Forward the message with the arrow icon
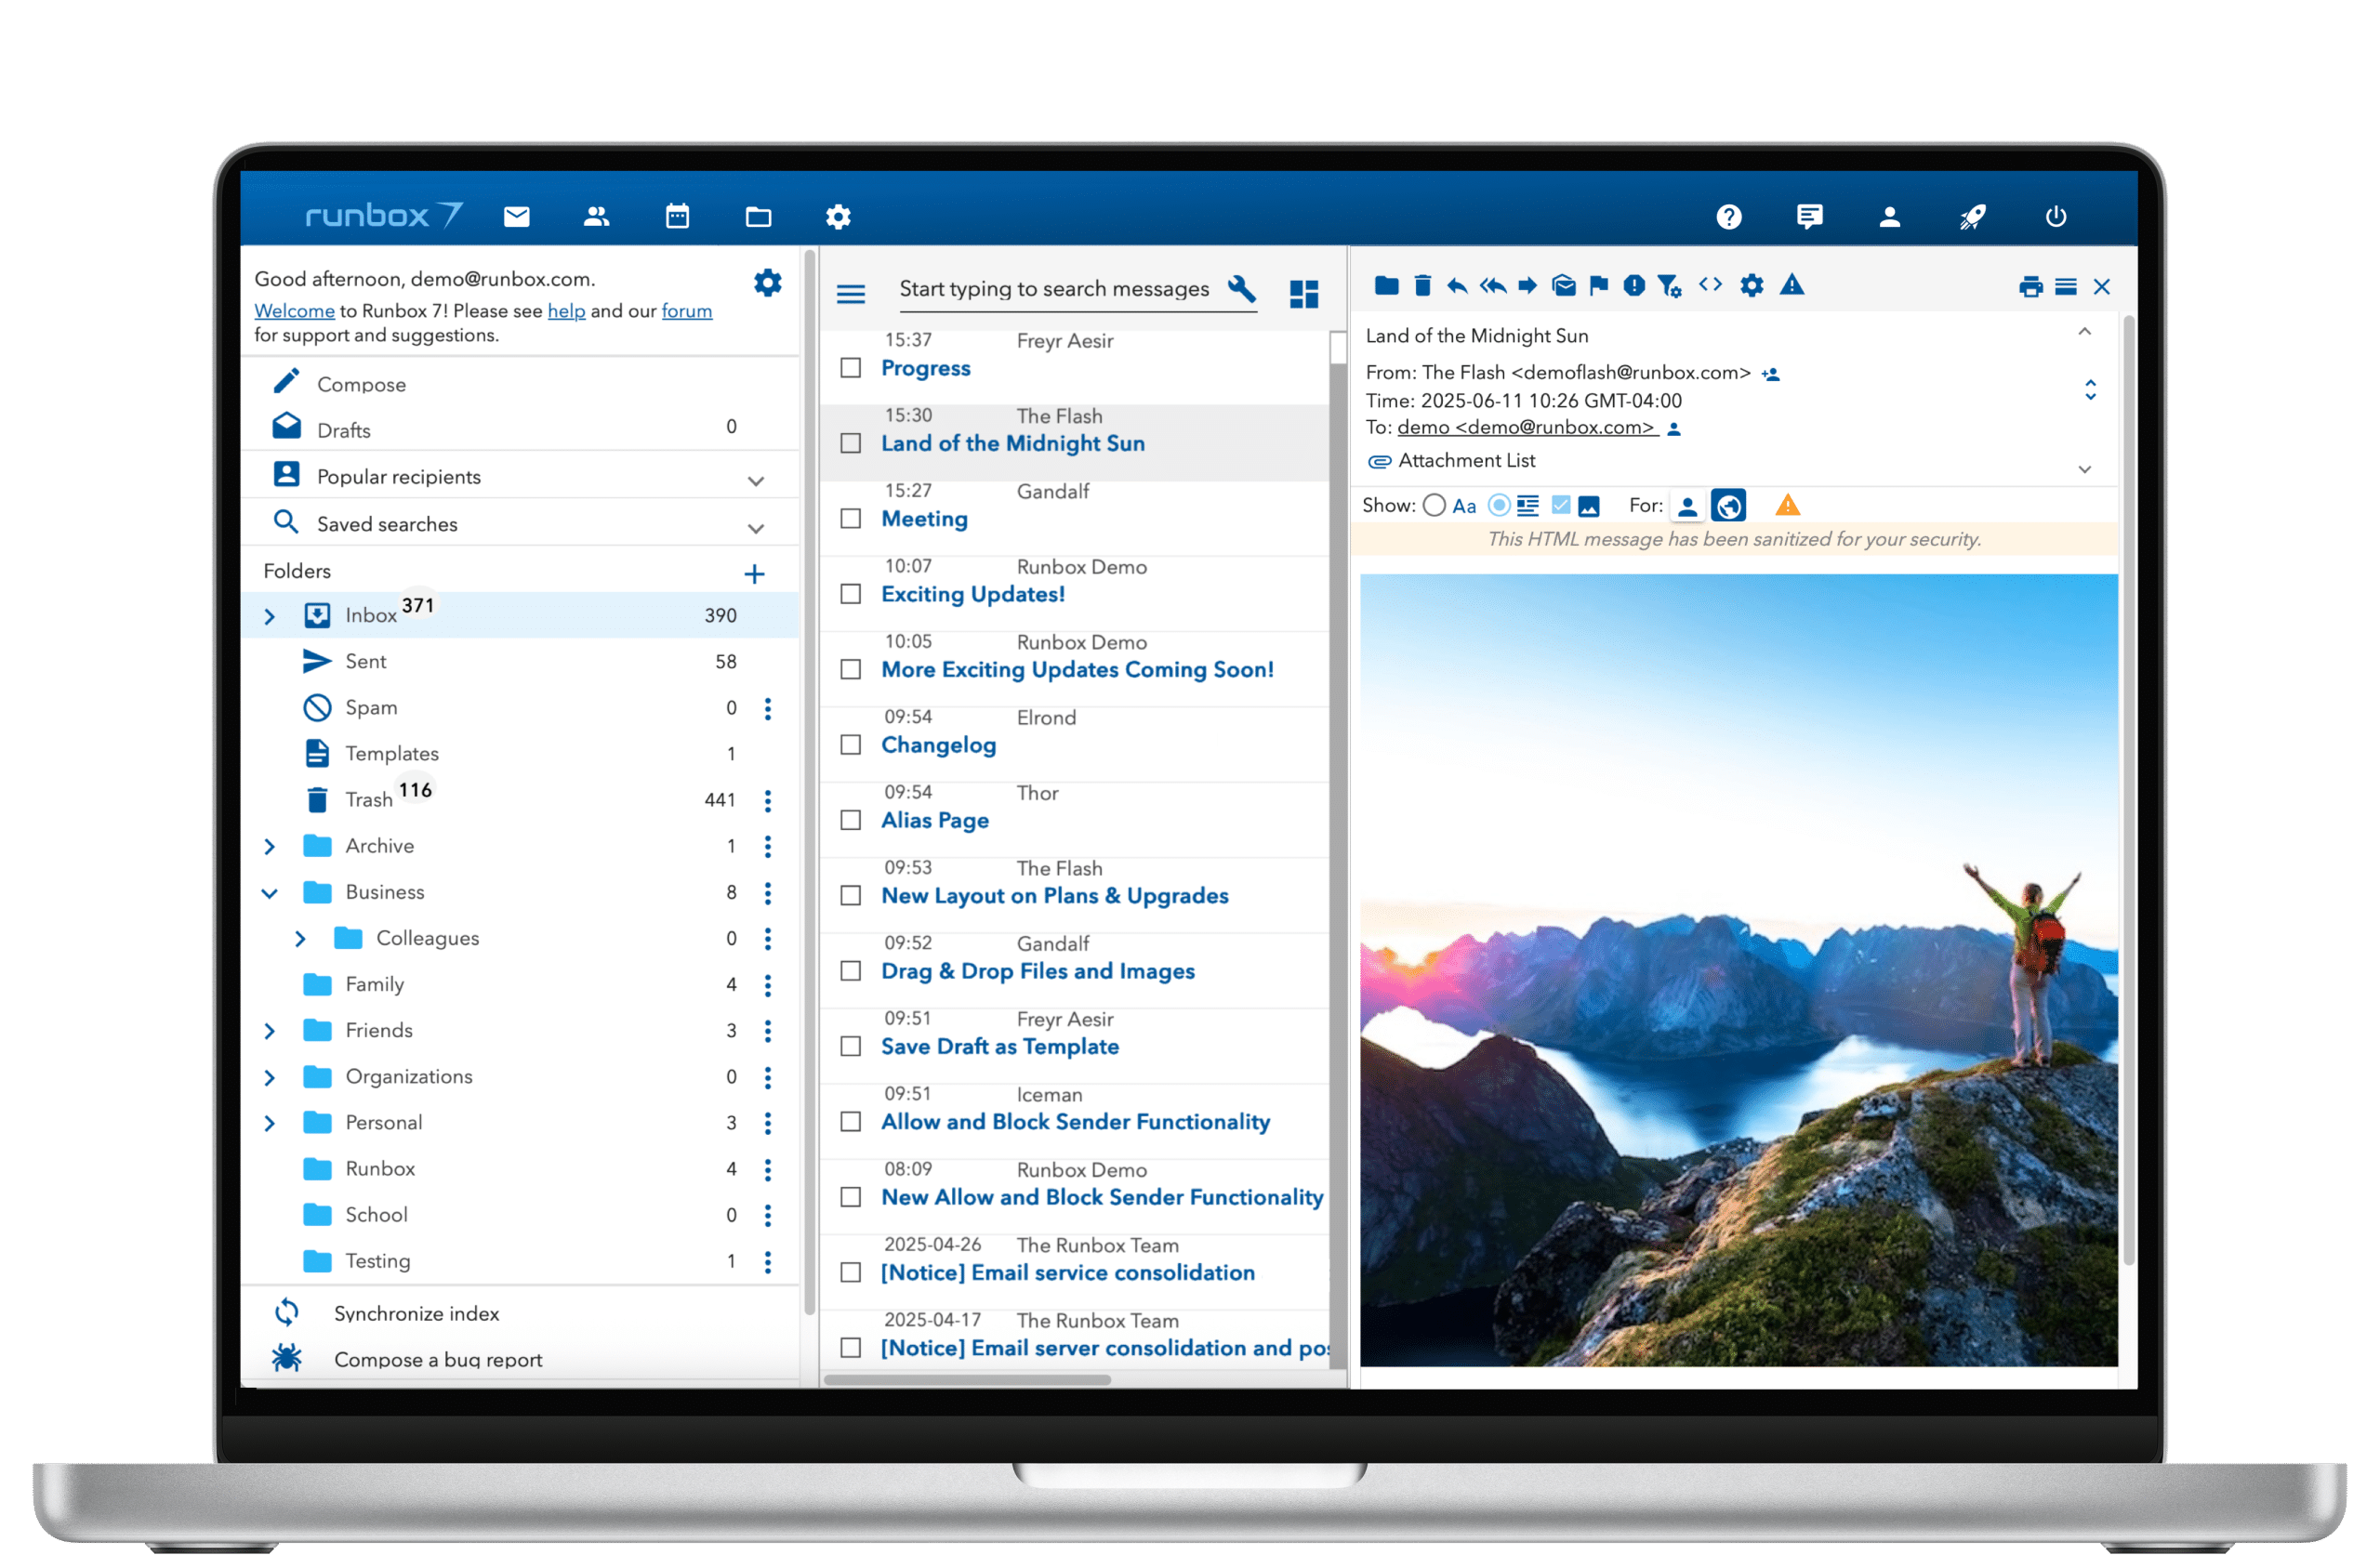Image resolution: width=2380 pixels, height=1568 pixels. click(x=1527, y=286)
